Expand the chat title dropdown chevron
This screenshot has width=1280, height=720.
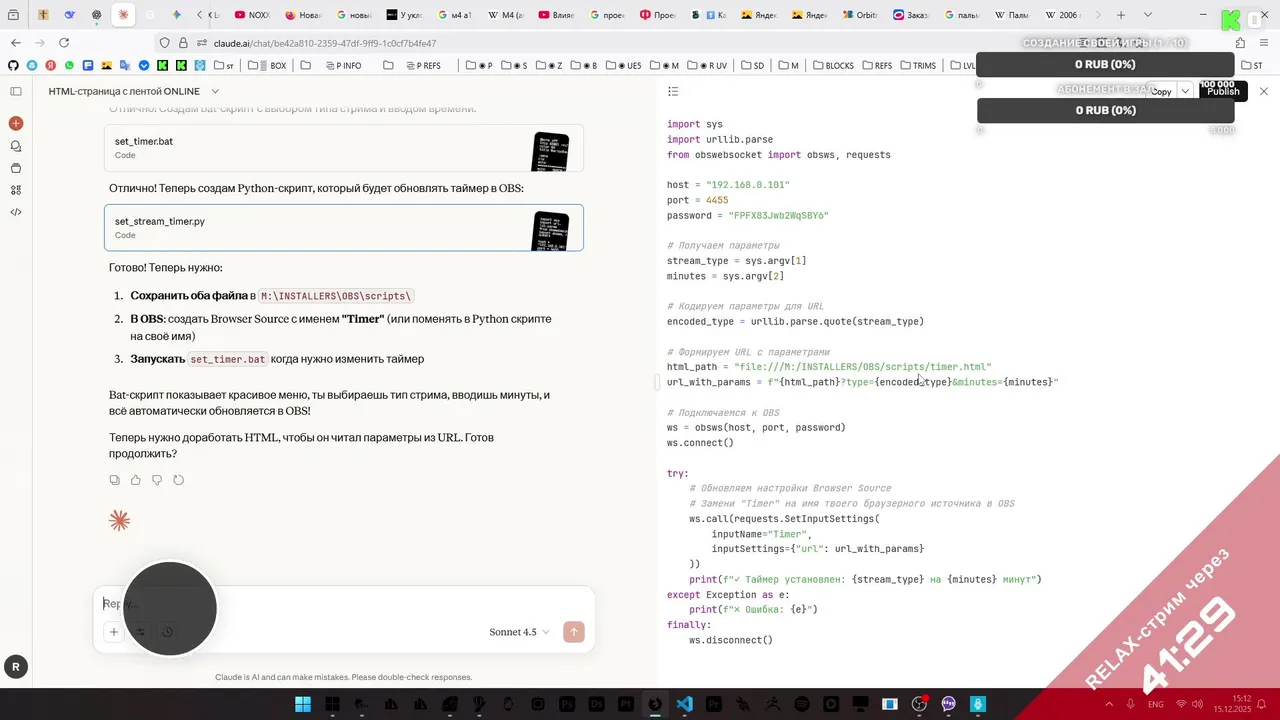pyautogui.click(x=215, y=91)
